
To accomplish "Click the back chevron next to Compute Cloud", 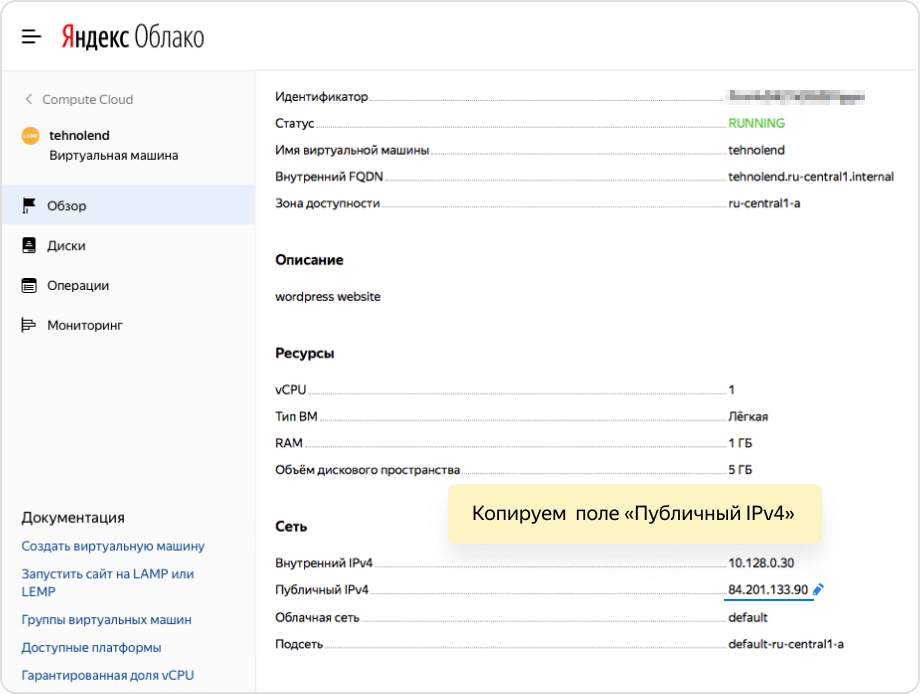I will pyautogui.click(x=28, y=99).
